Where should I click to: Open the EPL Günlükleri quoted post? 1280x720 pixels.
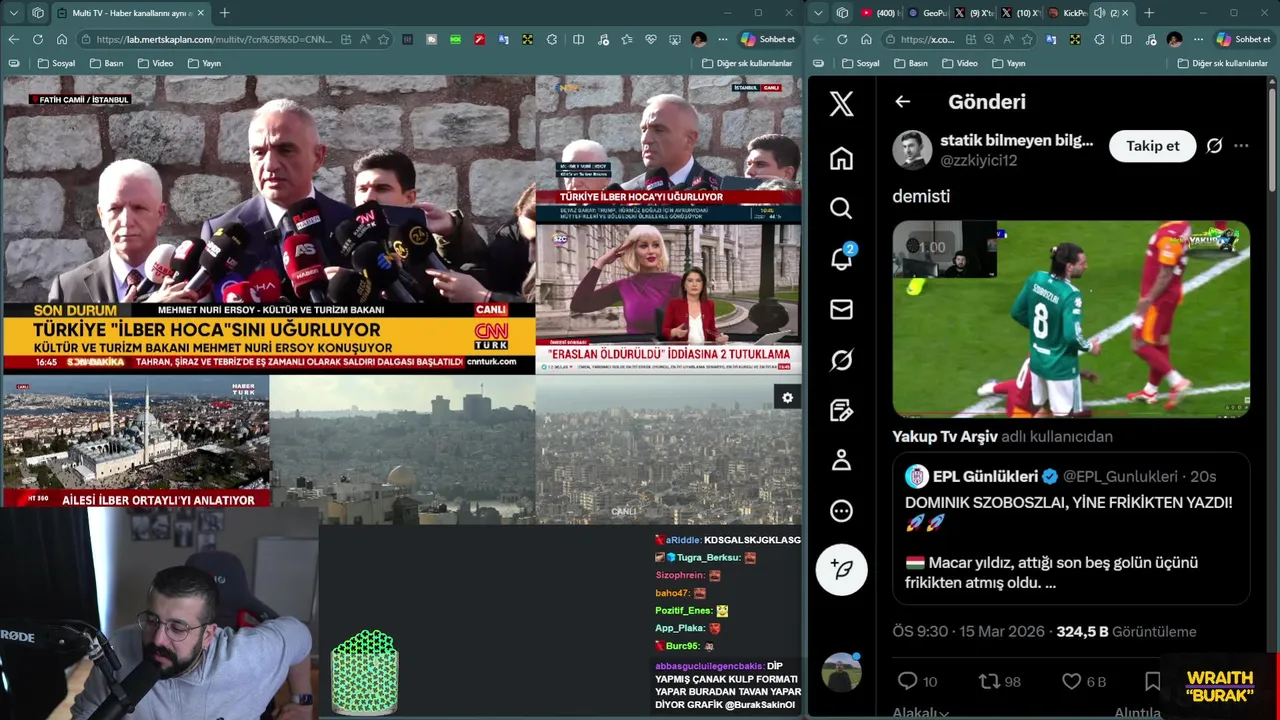[1071, 528]
